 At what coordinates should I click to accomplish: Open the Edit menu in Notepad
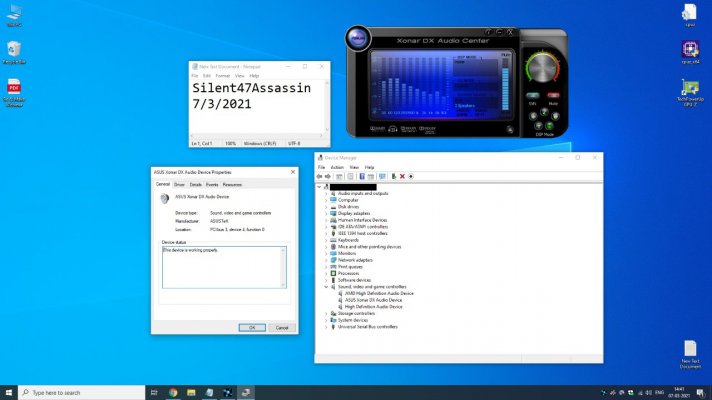(x=207, y=76)
